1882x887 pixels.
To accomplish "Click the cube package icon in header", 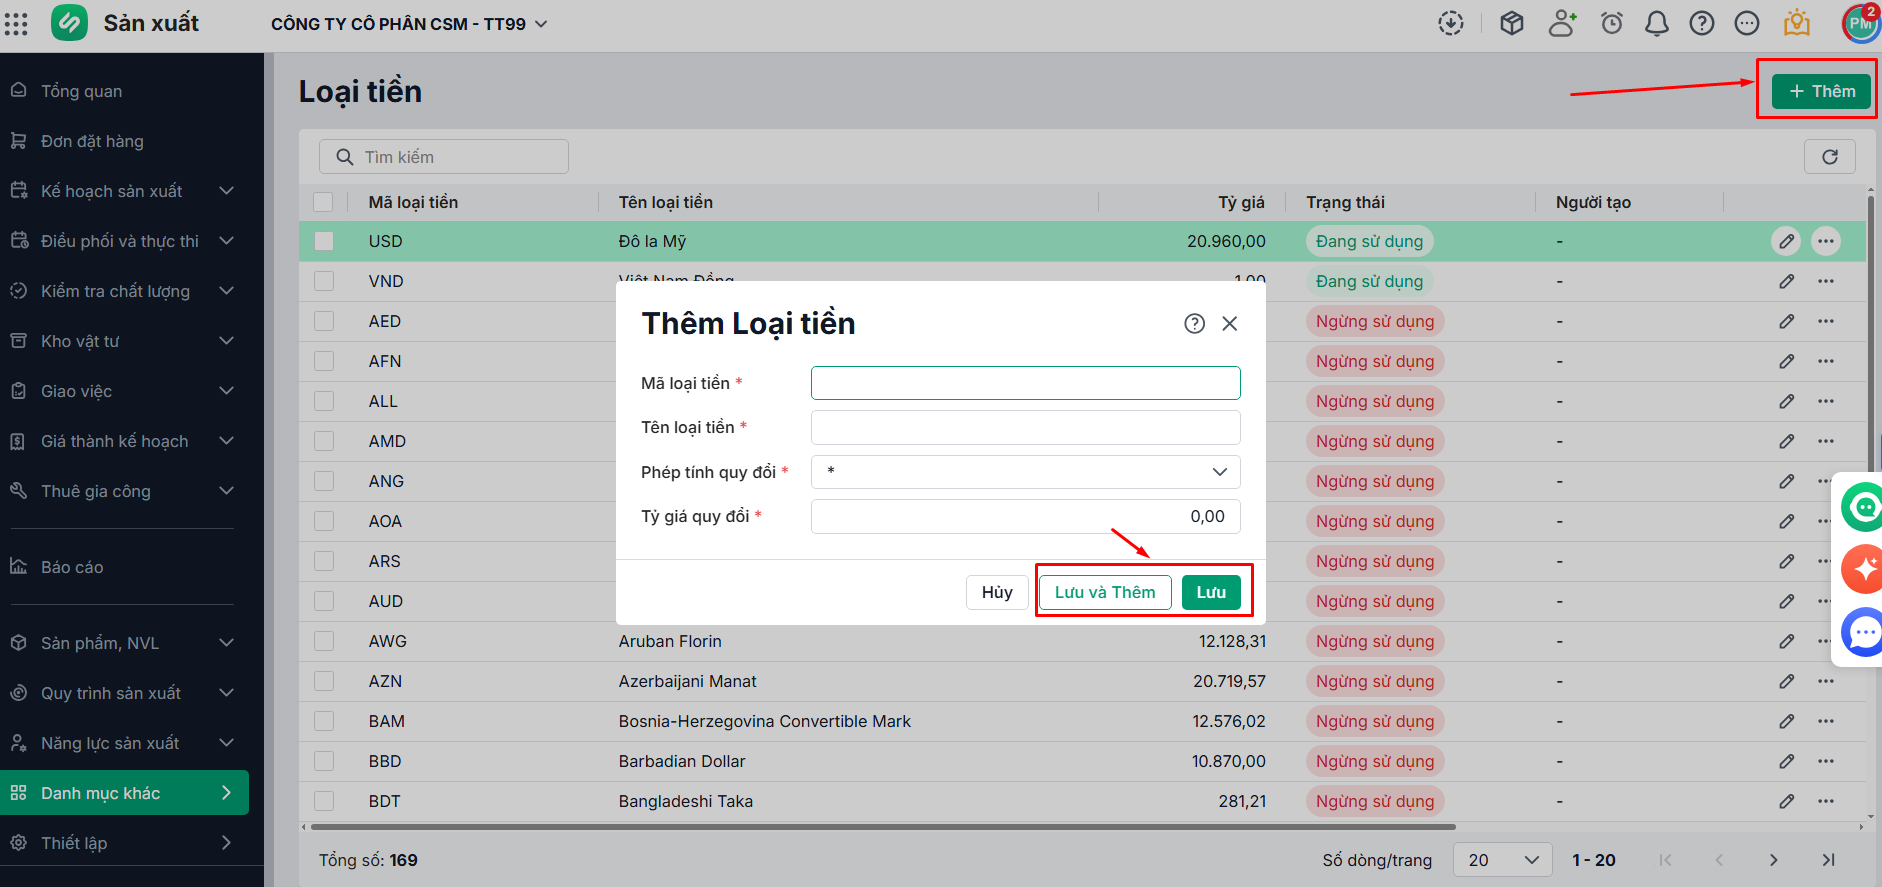I will click(1512, 23).
